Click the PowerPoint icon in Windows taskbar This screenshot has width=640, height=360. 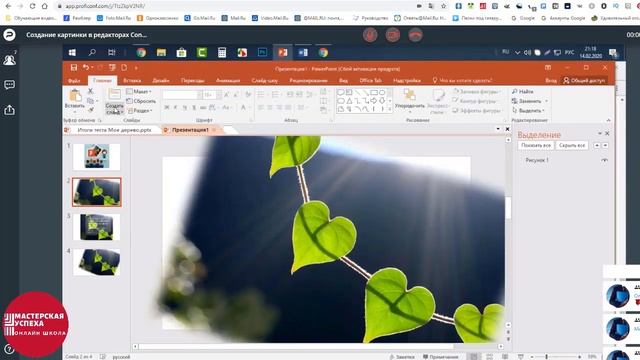[x=282, y=53]
